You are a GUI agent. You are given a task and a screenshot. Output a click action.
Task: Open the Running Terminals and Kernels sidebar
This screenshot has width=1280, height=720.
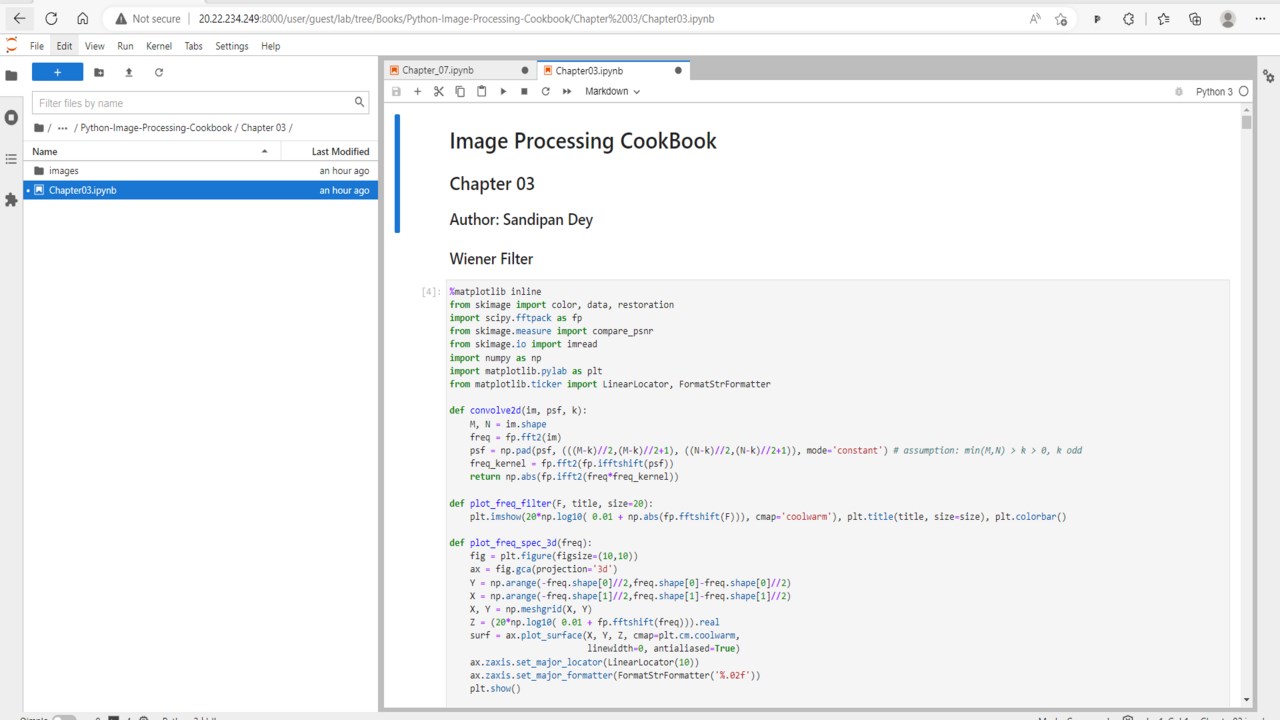tap(11, 118)
